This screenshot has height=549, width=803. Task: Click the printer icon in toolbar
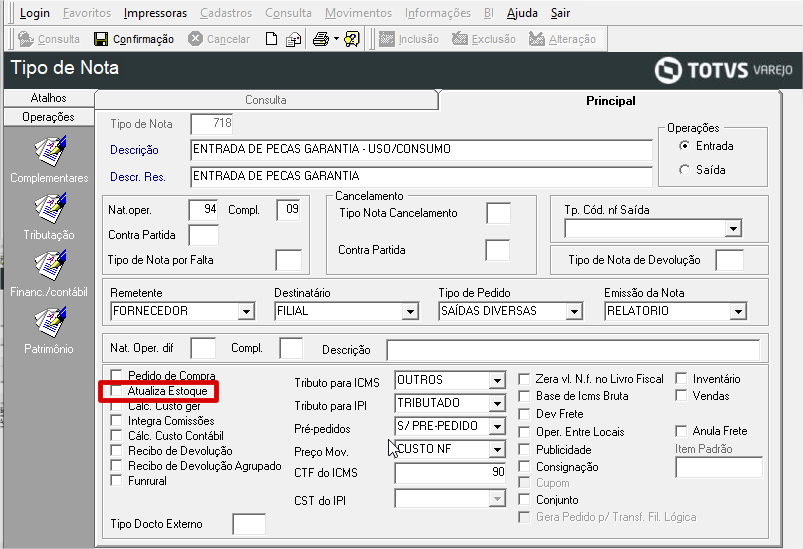pos(321,39)
